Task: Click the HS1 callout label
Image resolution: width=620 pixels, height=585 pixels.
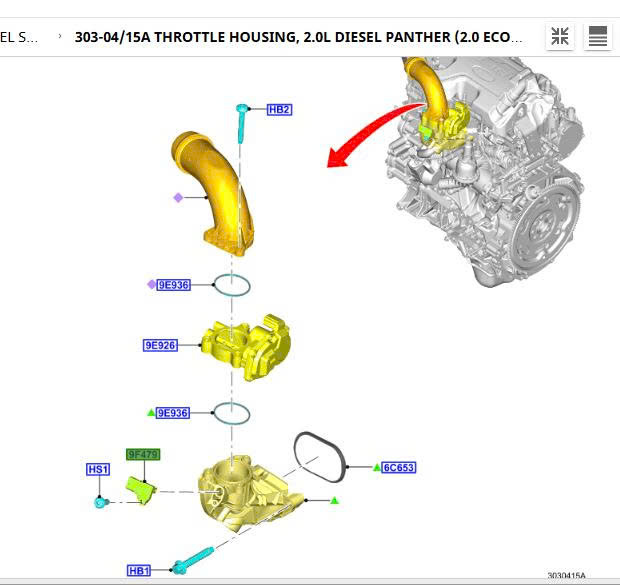Action: (x=97, y=469)
